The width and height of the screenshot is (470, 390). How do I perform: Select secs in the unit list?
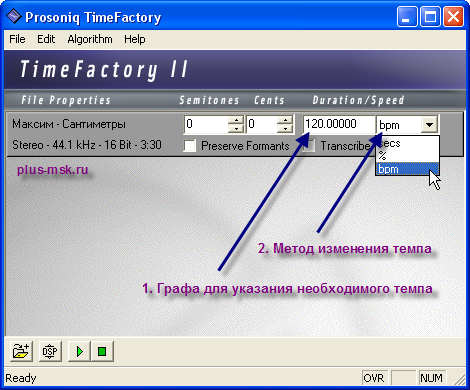coord(407,143)
